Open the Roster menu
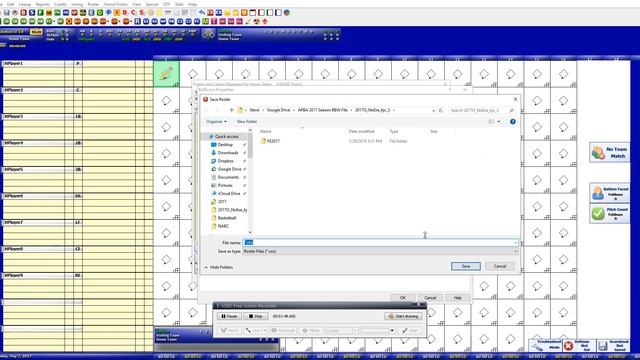640x360 pixels. pyautogui.click(x=93, y=4)
